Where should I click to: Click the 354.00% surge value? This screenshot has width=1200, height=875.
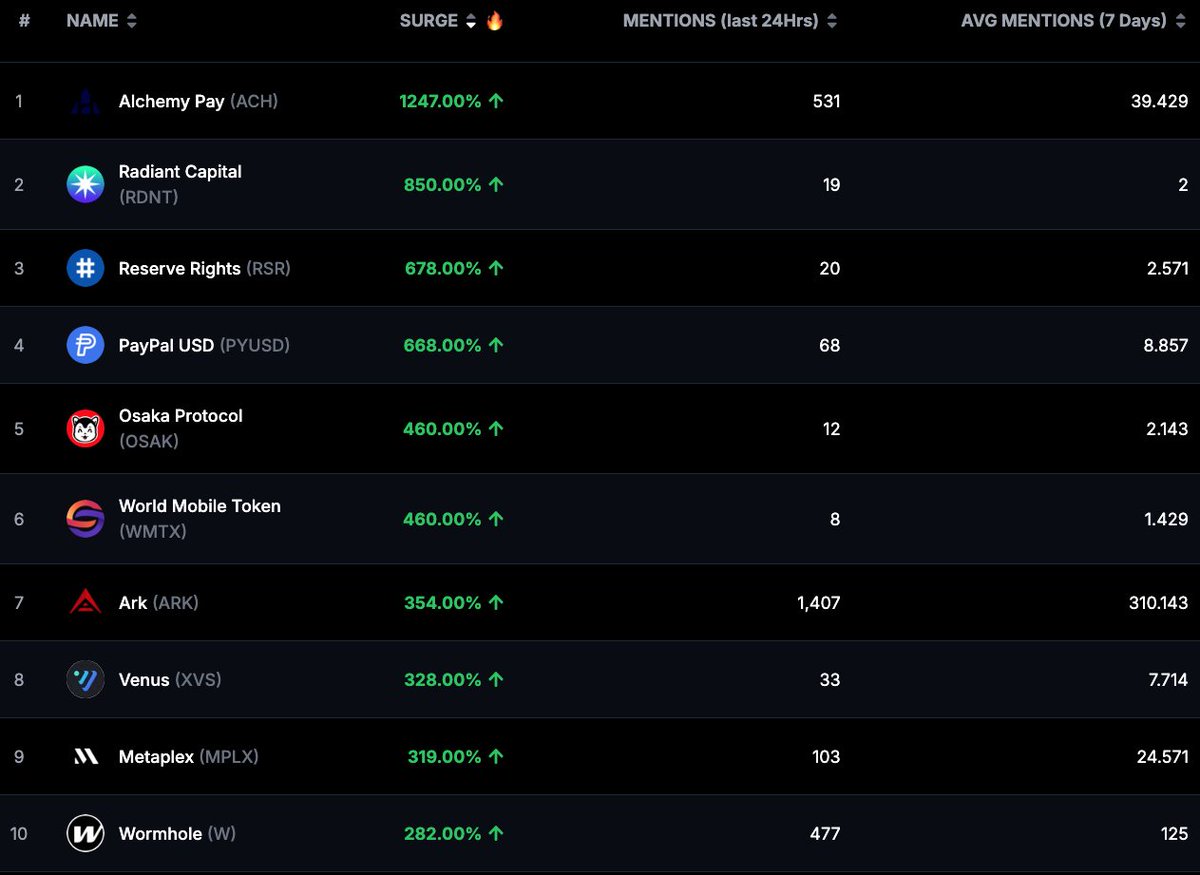(443, 602)
